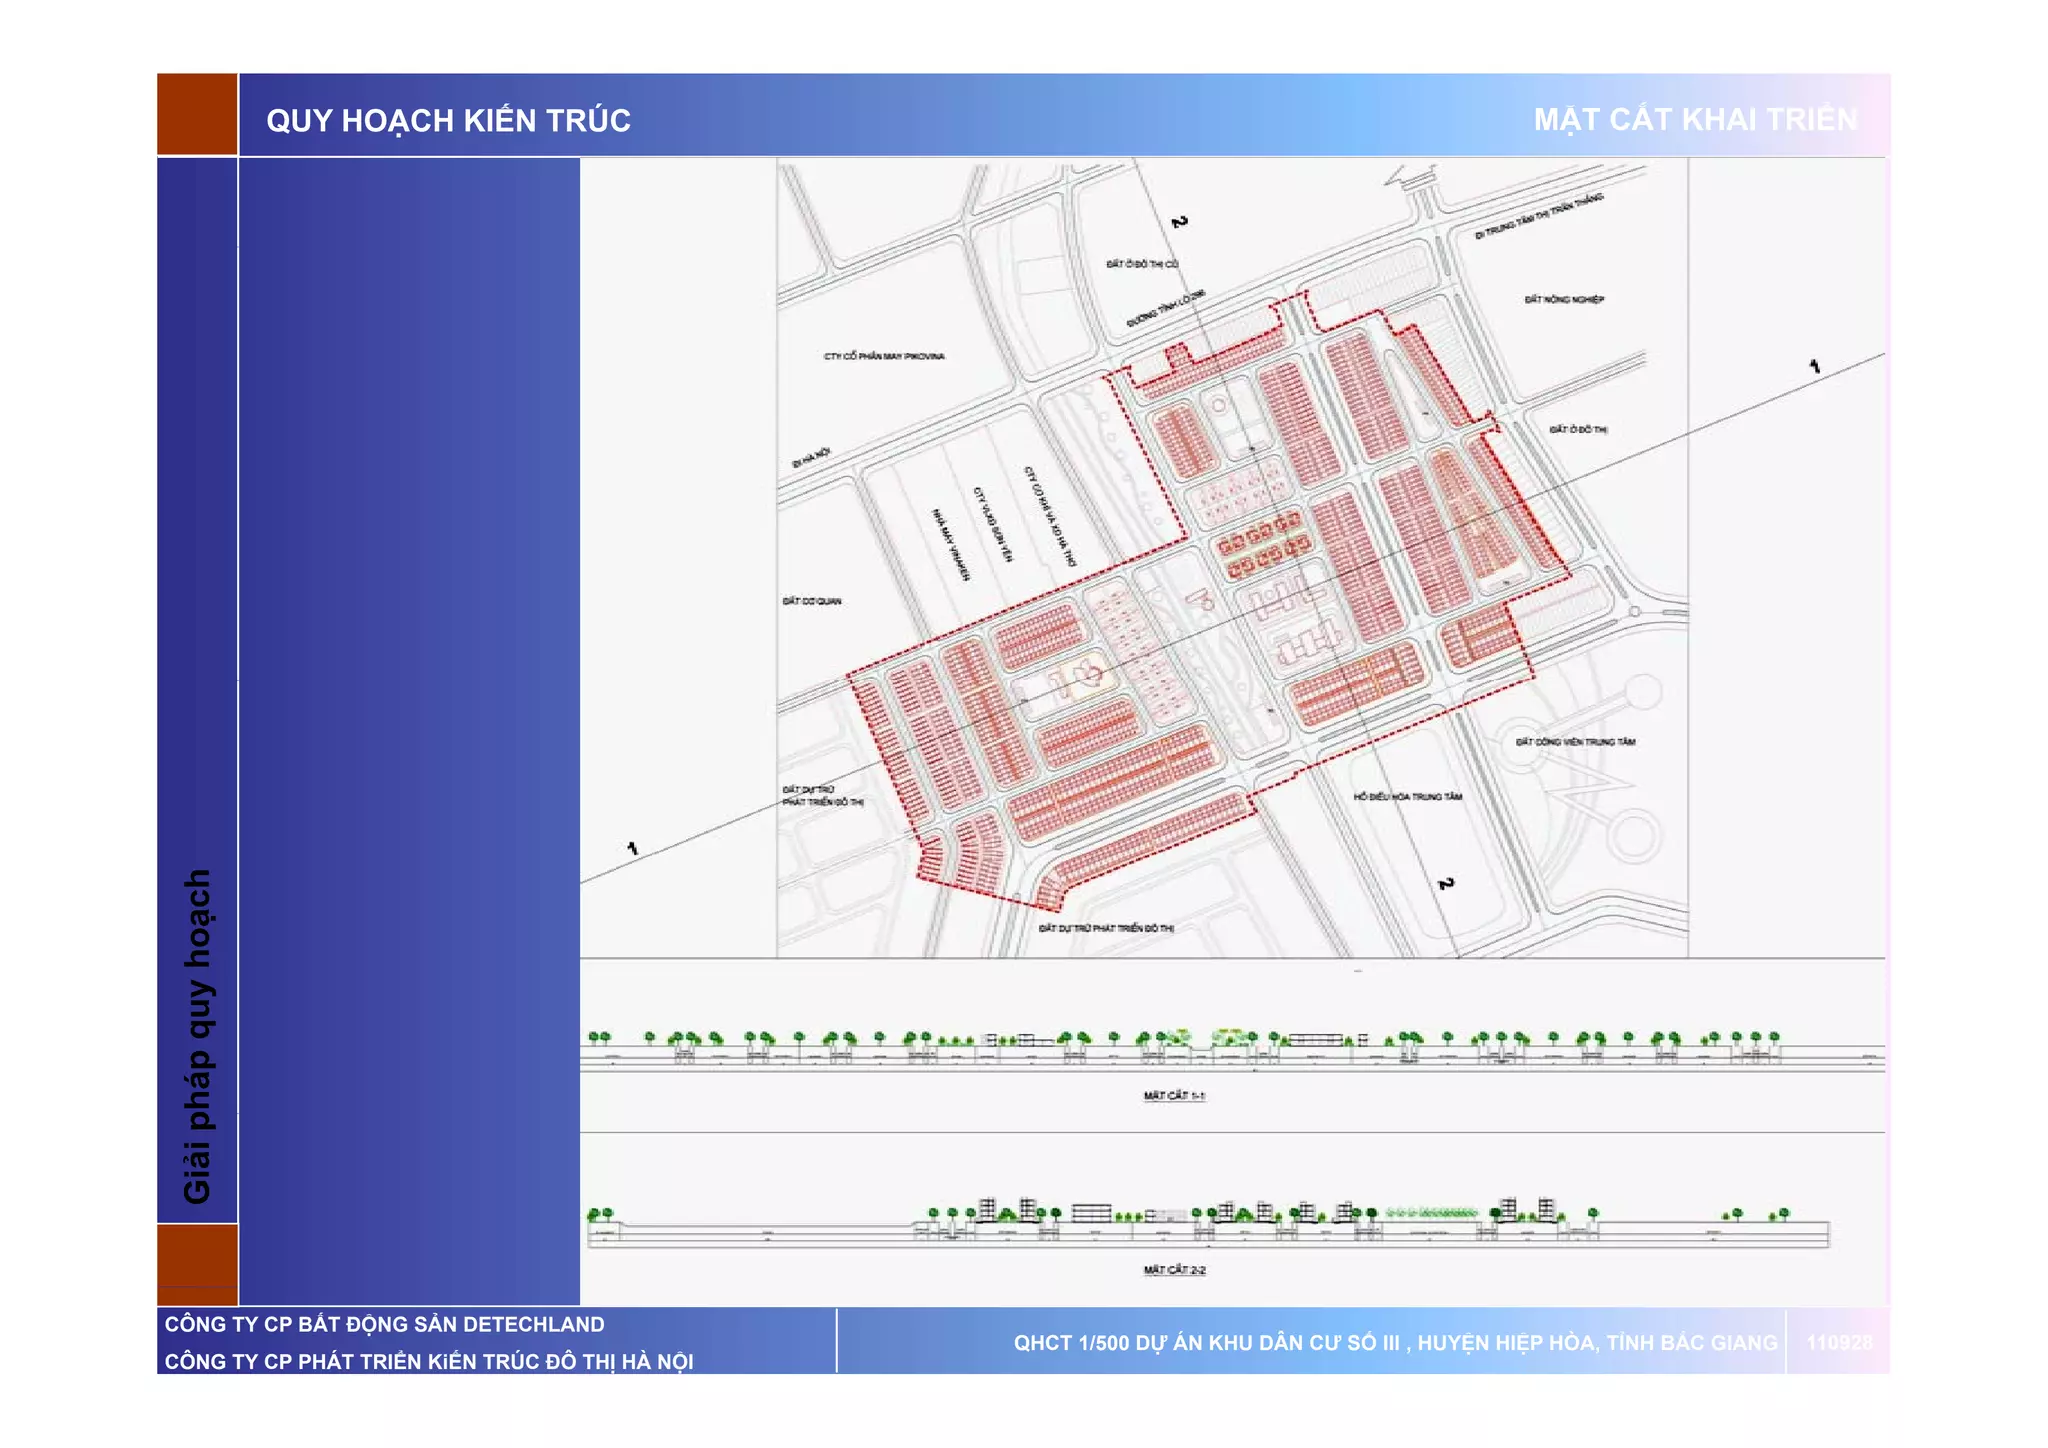Screen dimensions: 2048x1448
Task: Click 'ĐẤT DỰ TRỮ PHÁT TRIỂN ĐÔ THỊ' bottom map label
Action: 1106,929
